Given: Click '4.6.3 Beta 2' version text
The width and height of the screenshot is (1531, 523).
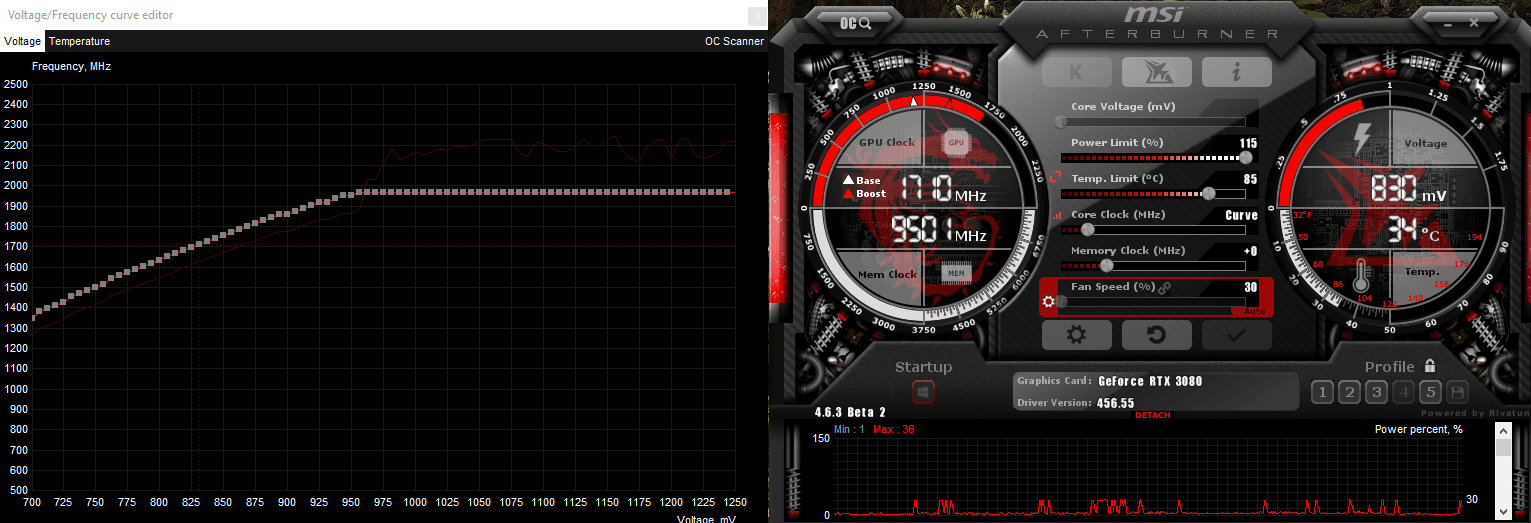Looking at the screenshot, I should click(850, 412).
